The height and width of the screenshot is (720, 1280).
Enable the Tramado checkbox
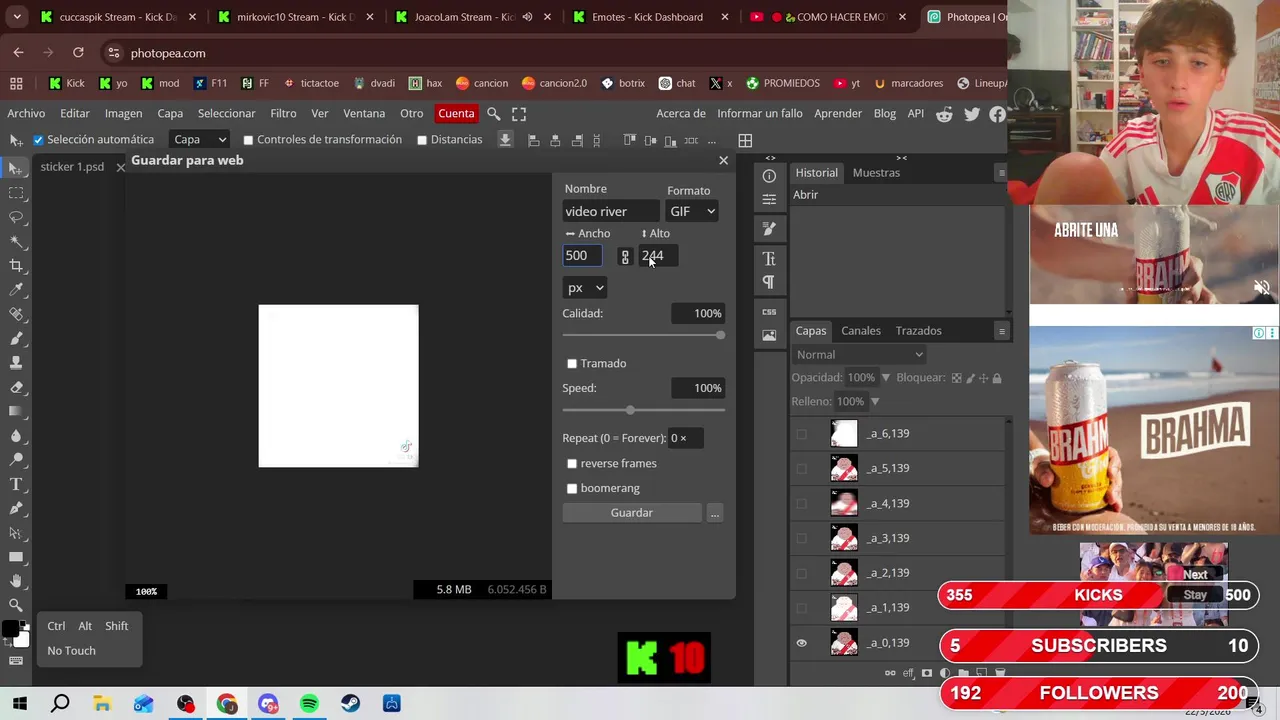pyautogui.click(x=572, y=364)
